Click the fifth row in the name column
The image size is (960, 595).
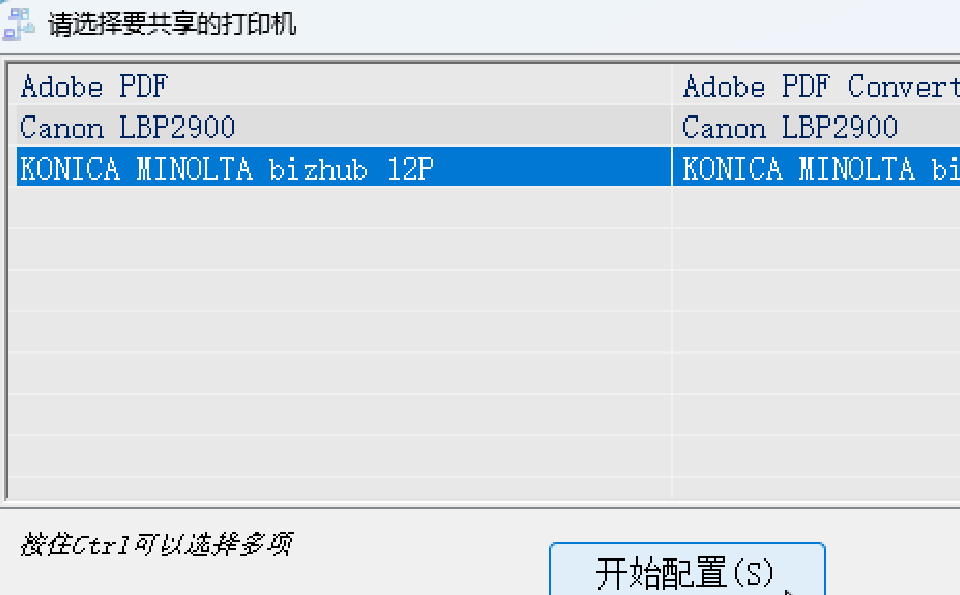[x=340, y=249]
